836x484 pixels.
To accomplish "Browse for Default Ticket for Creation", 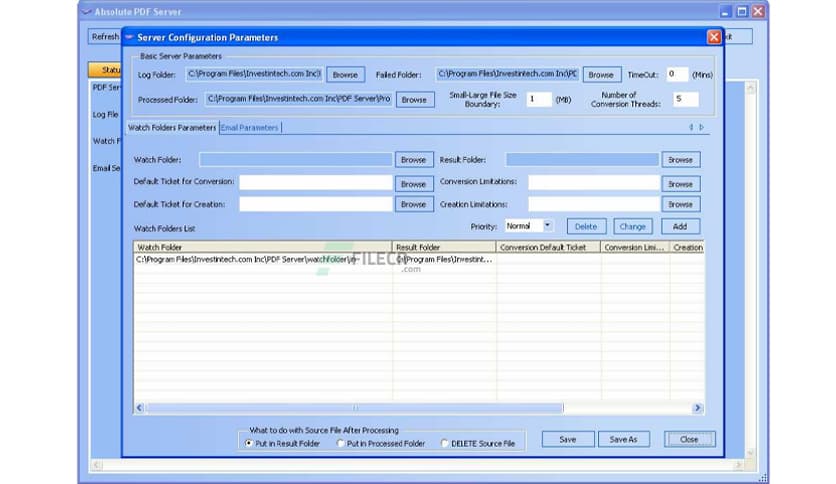I will 414,204.
